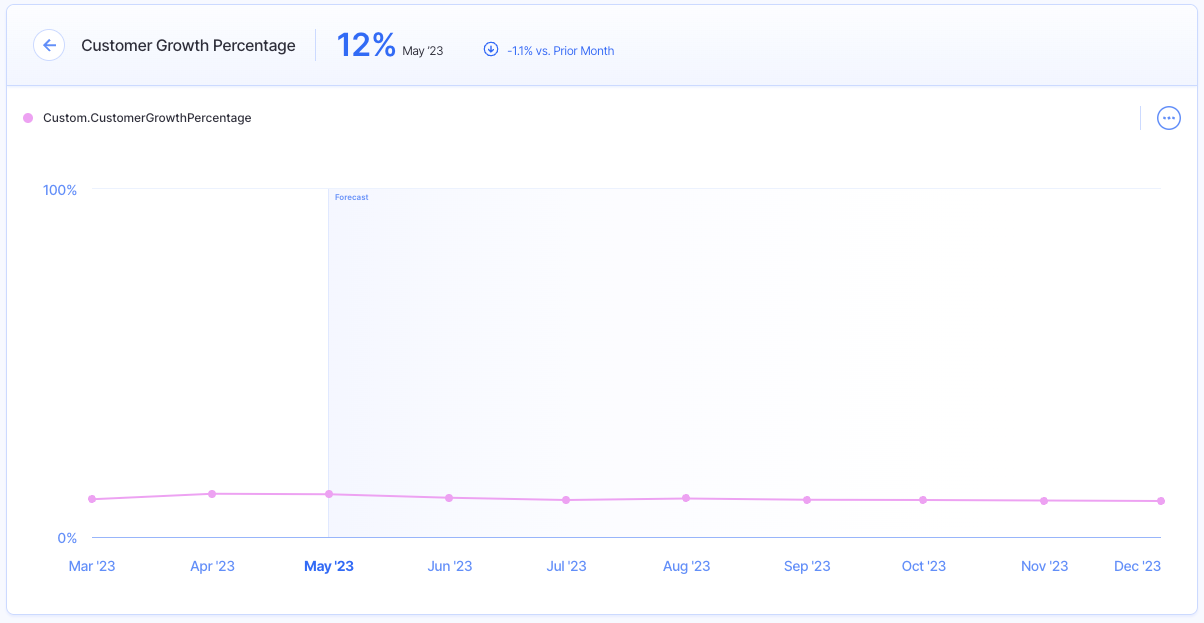The height and width of the screenshot is (623, 1204).
Task: Click the 100% y-axis label
Action: (x=59, y=189)
